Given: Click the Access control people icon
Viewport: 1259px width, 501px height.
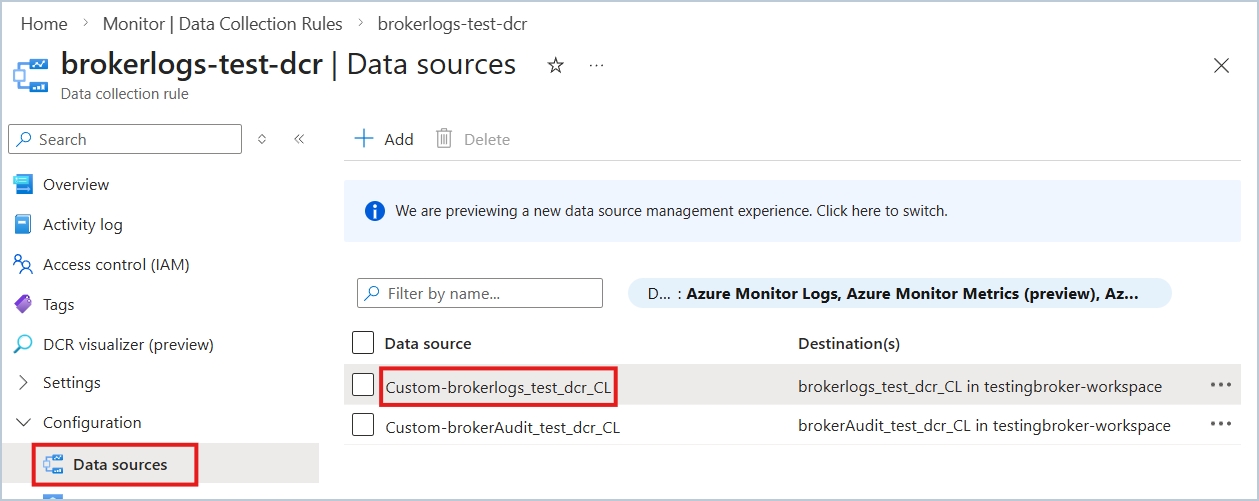Looking at the screenshot, I should 23,264.
